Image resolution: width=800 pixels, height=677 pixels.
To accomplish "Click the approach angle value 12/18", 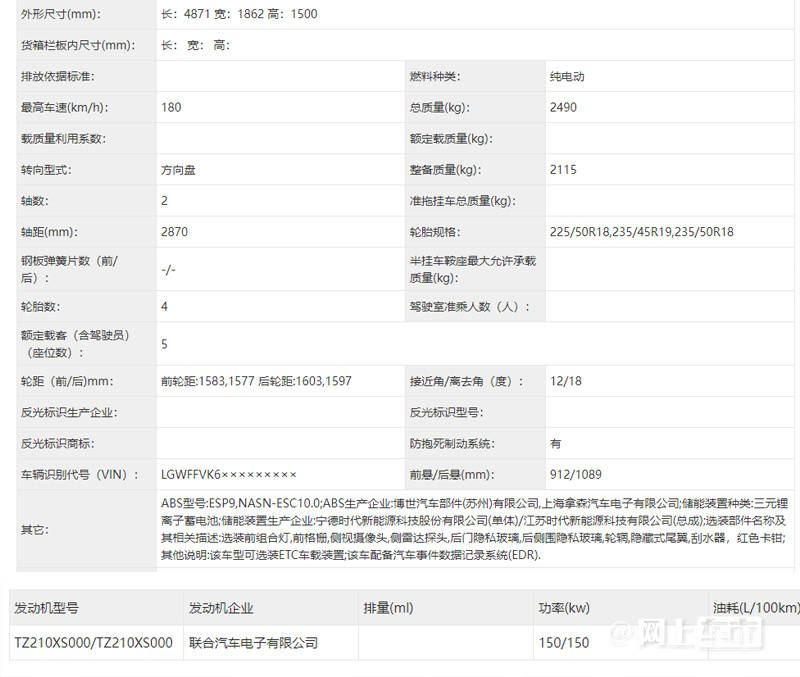I will point(566,381).
